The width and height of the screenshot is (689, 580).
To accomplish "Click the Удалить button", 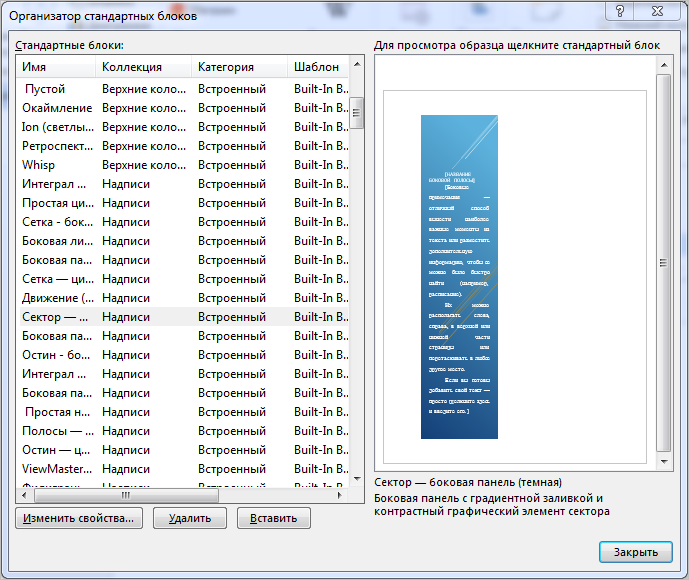I will point(189,518).
